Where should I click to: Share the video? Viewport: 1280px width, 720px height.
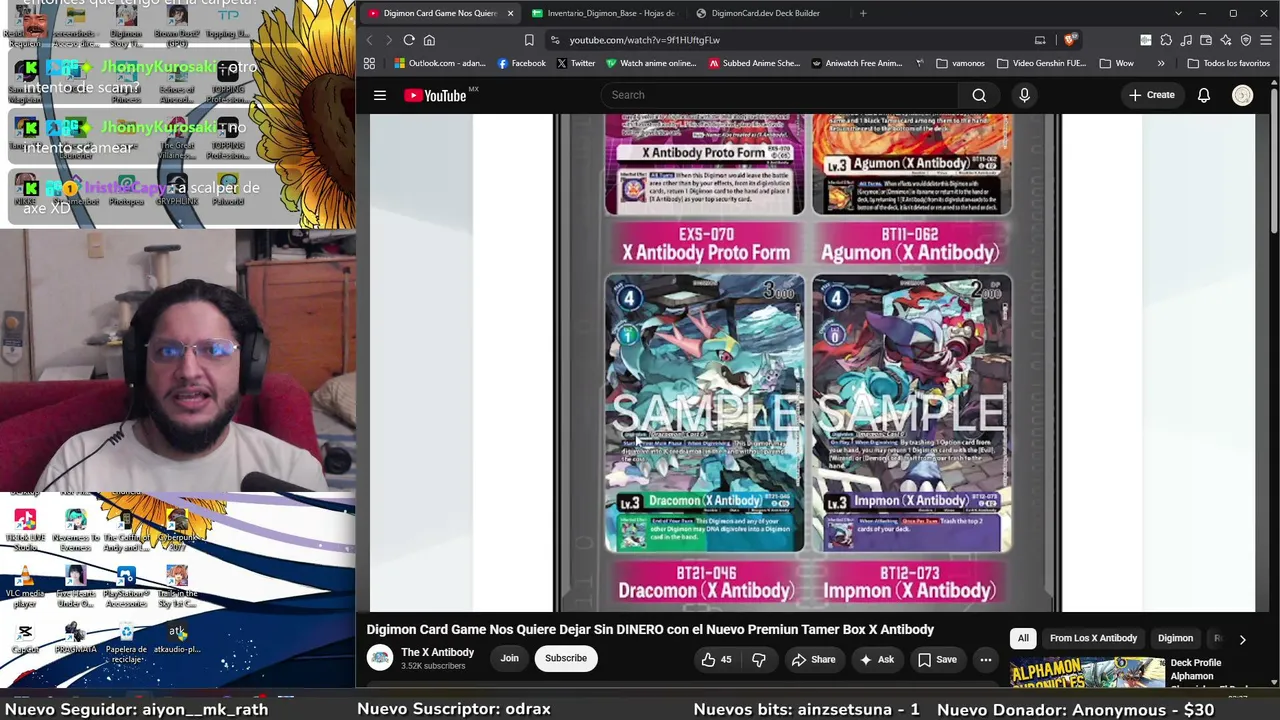coord(813,659)
